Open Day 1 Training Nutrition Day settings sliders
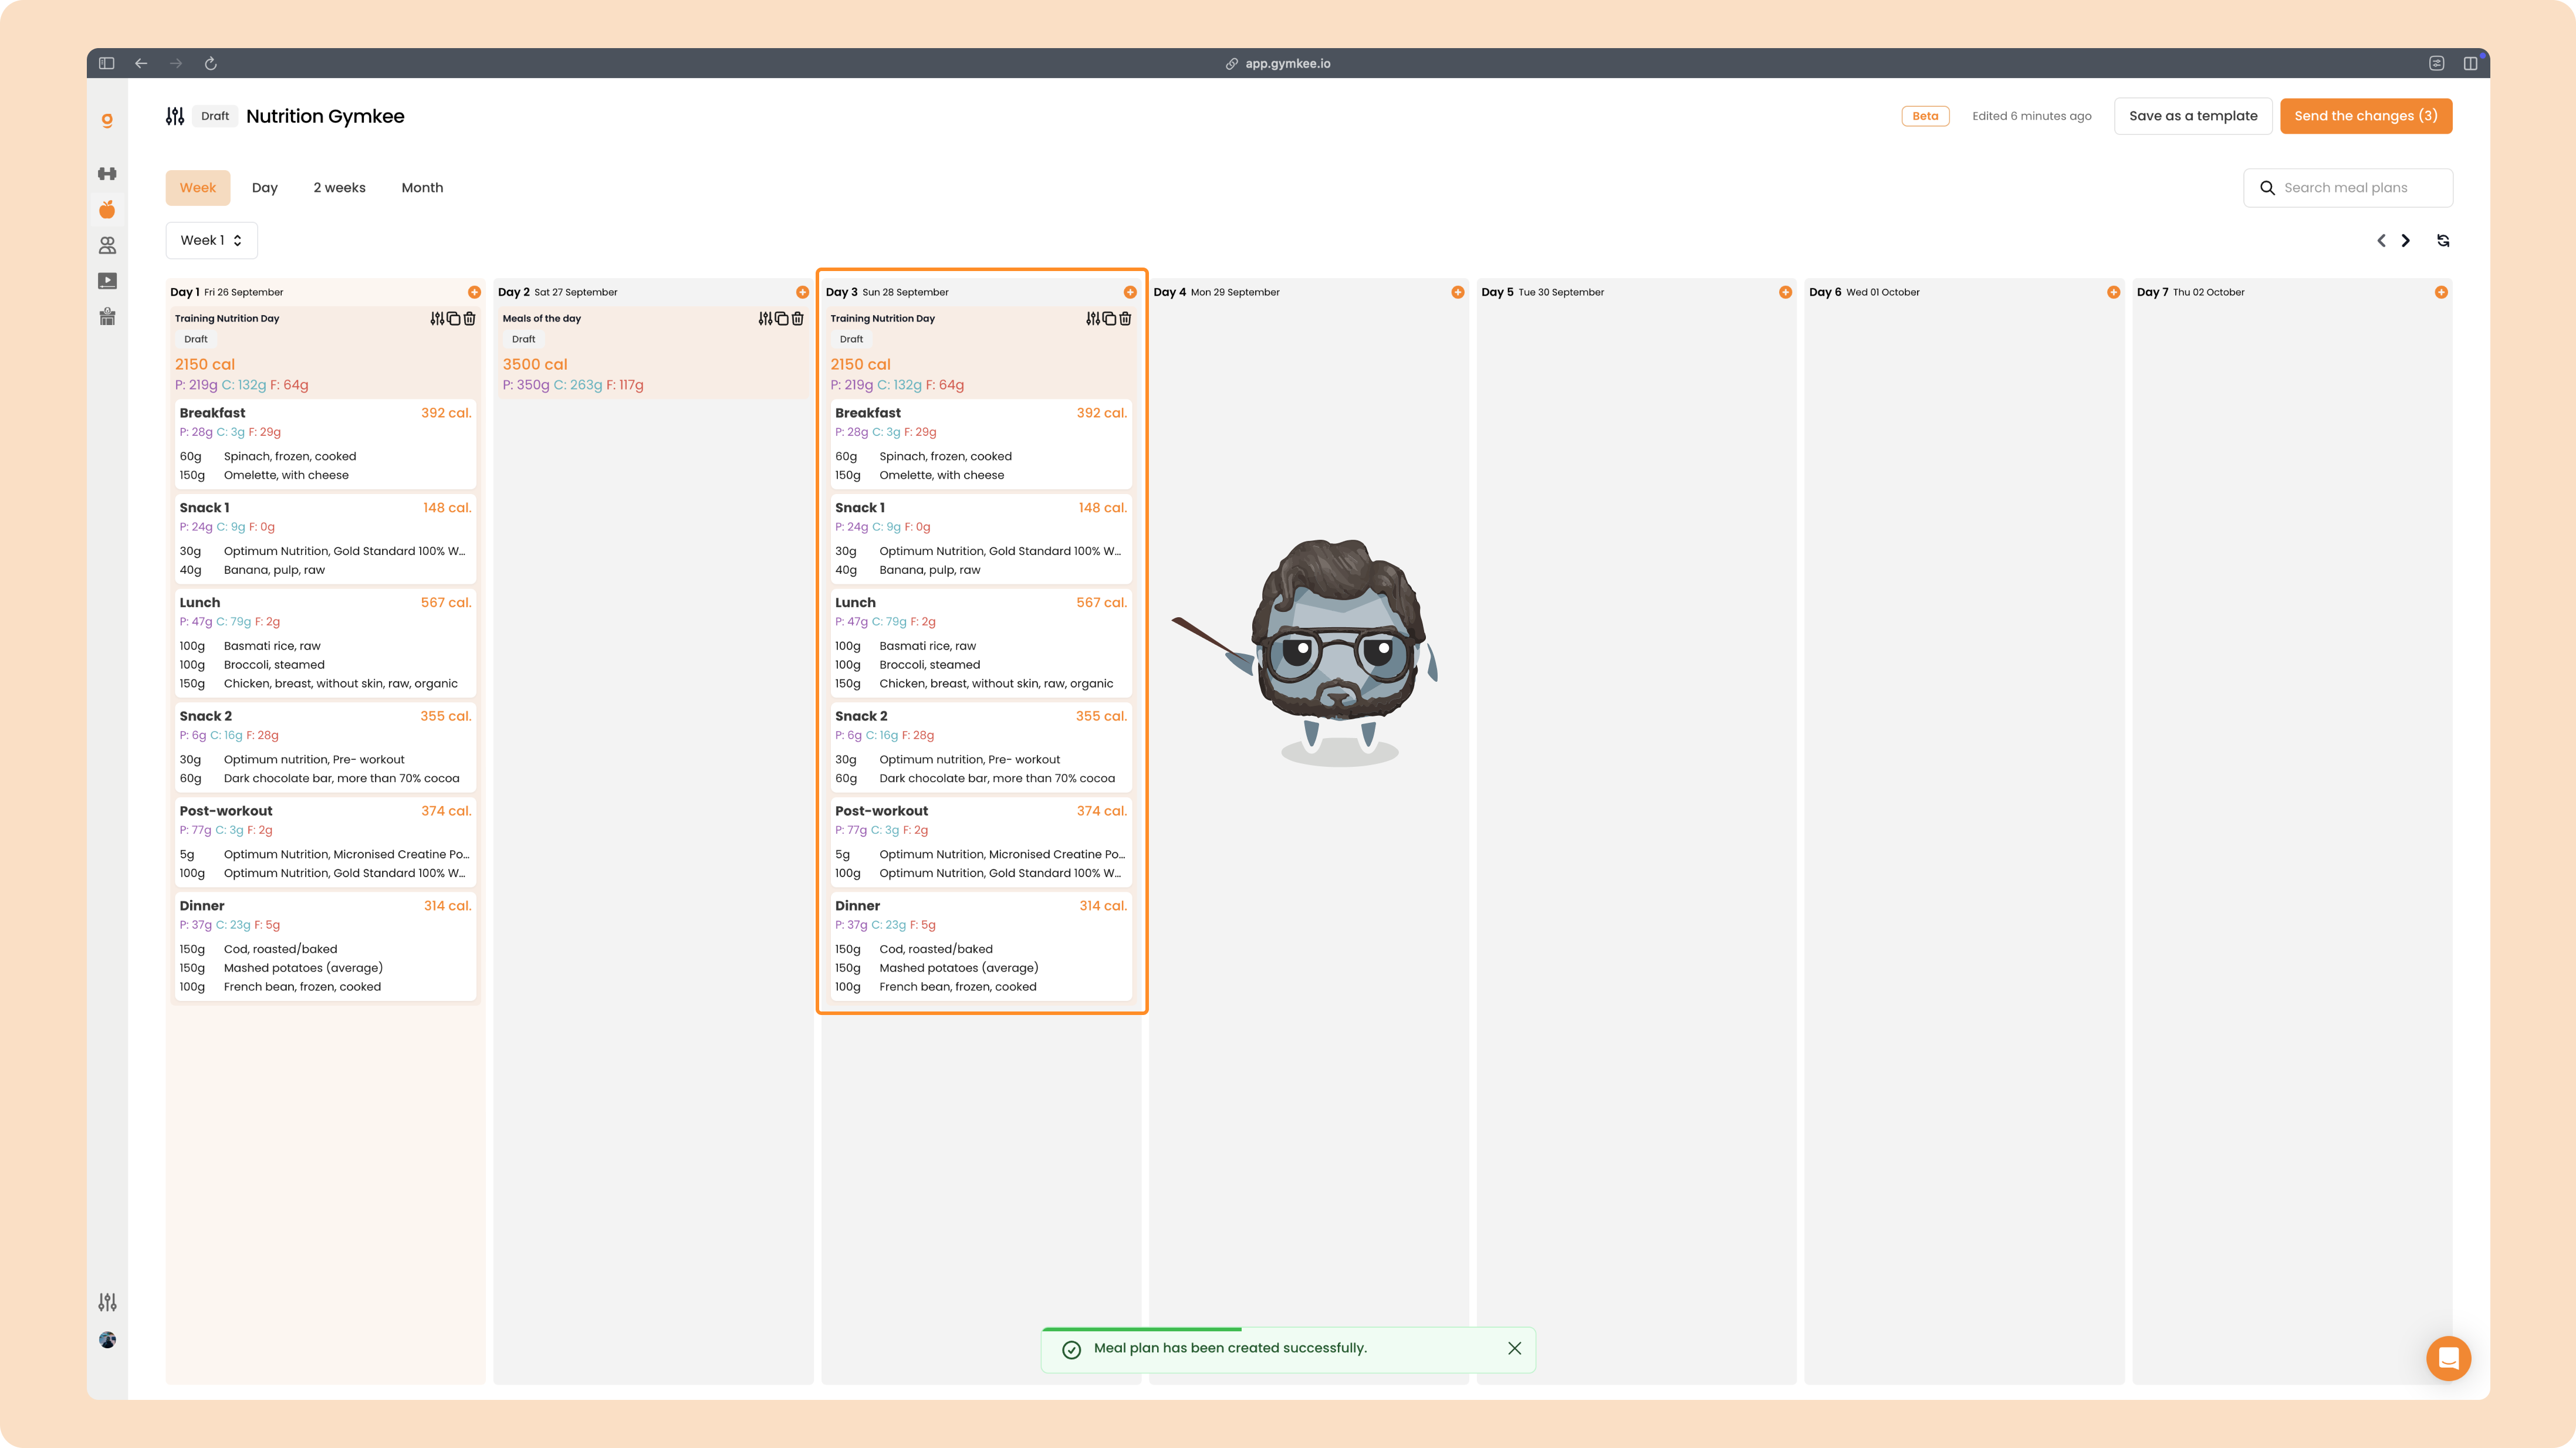Screen dimensions: 2576x1448 tap(437, 318)
